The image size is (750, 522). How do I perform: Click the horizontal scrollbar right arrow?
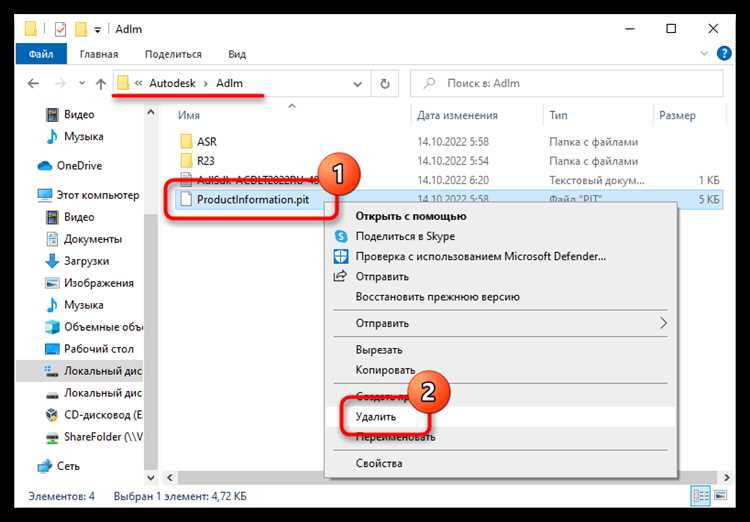pyautogui.click(x=727, y=478)
